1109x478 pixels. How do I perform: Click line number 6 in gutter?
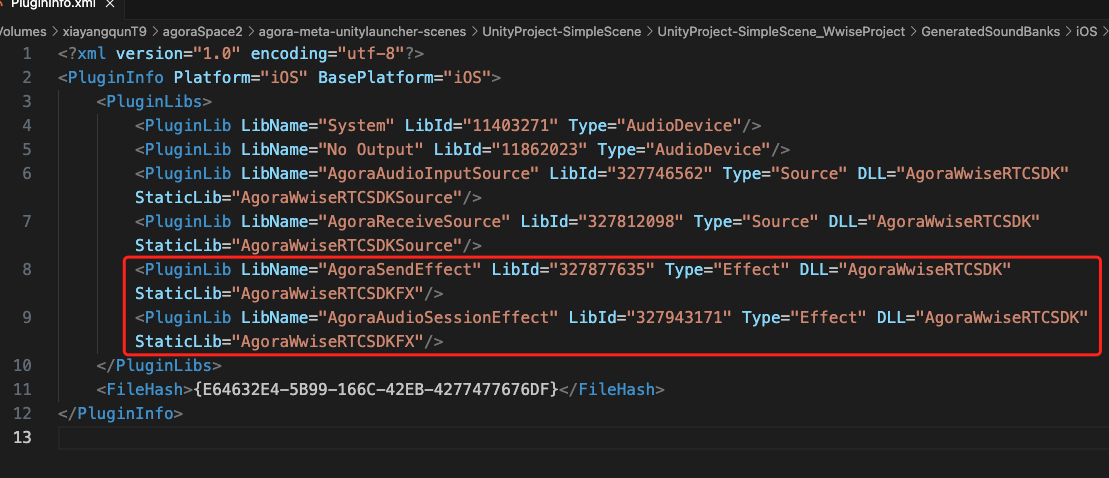click(27, 173)
